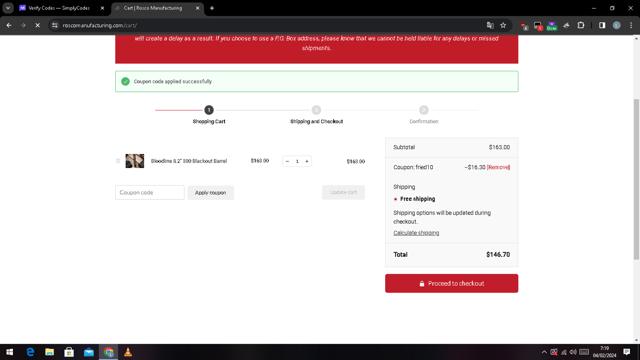Go to Shopping Cart step one
The image size is (640, 360).
coord(209,110)
